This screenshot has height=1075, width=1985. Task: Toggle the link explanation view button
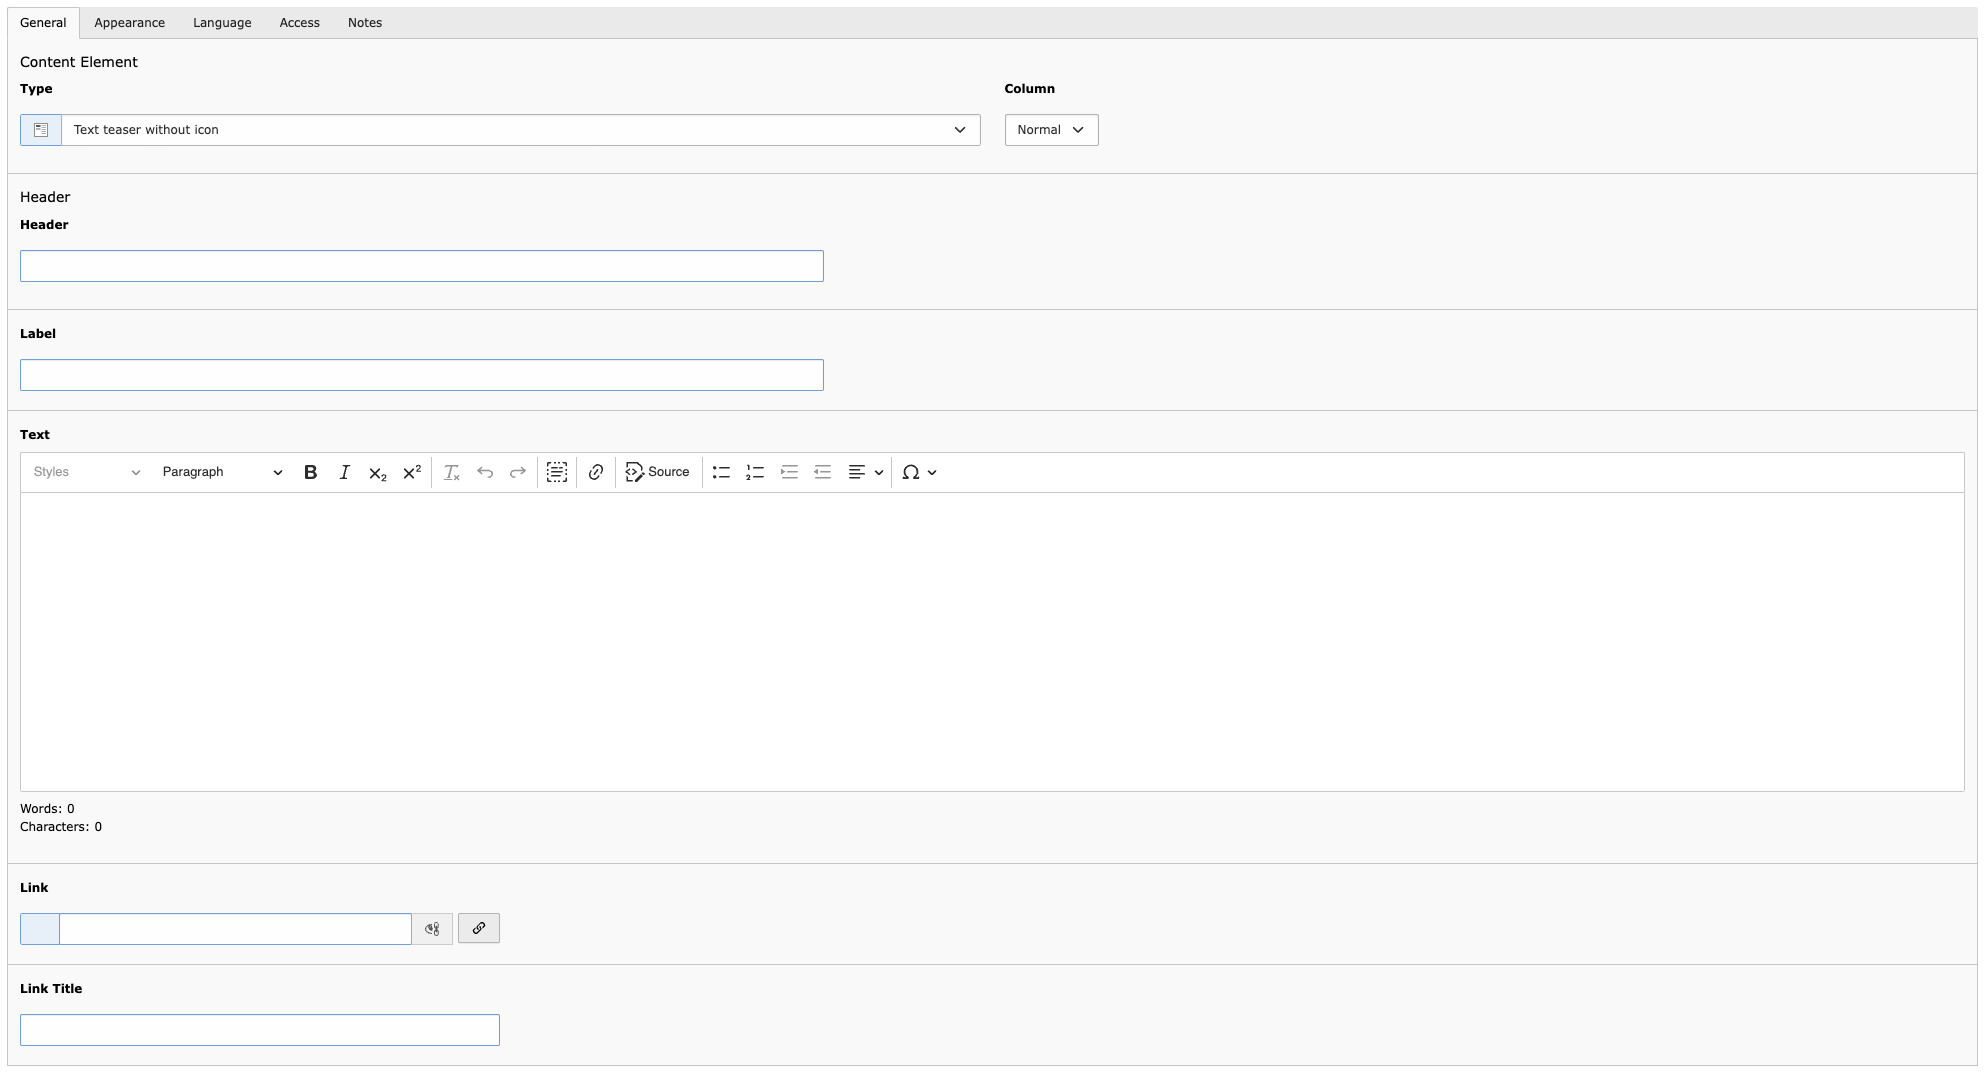[x=432, y=928]
